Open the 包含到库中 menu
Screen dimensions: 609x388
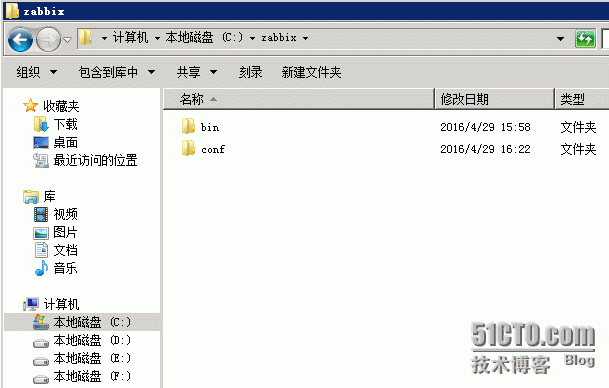pos(117,72)
